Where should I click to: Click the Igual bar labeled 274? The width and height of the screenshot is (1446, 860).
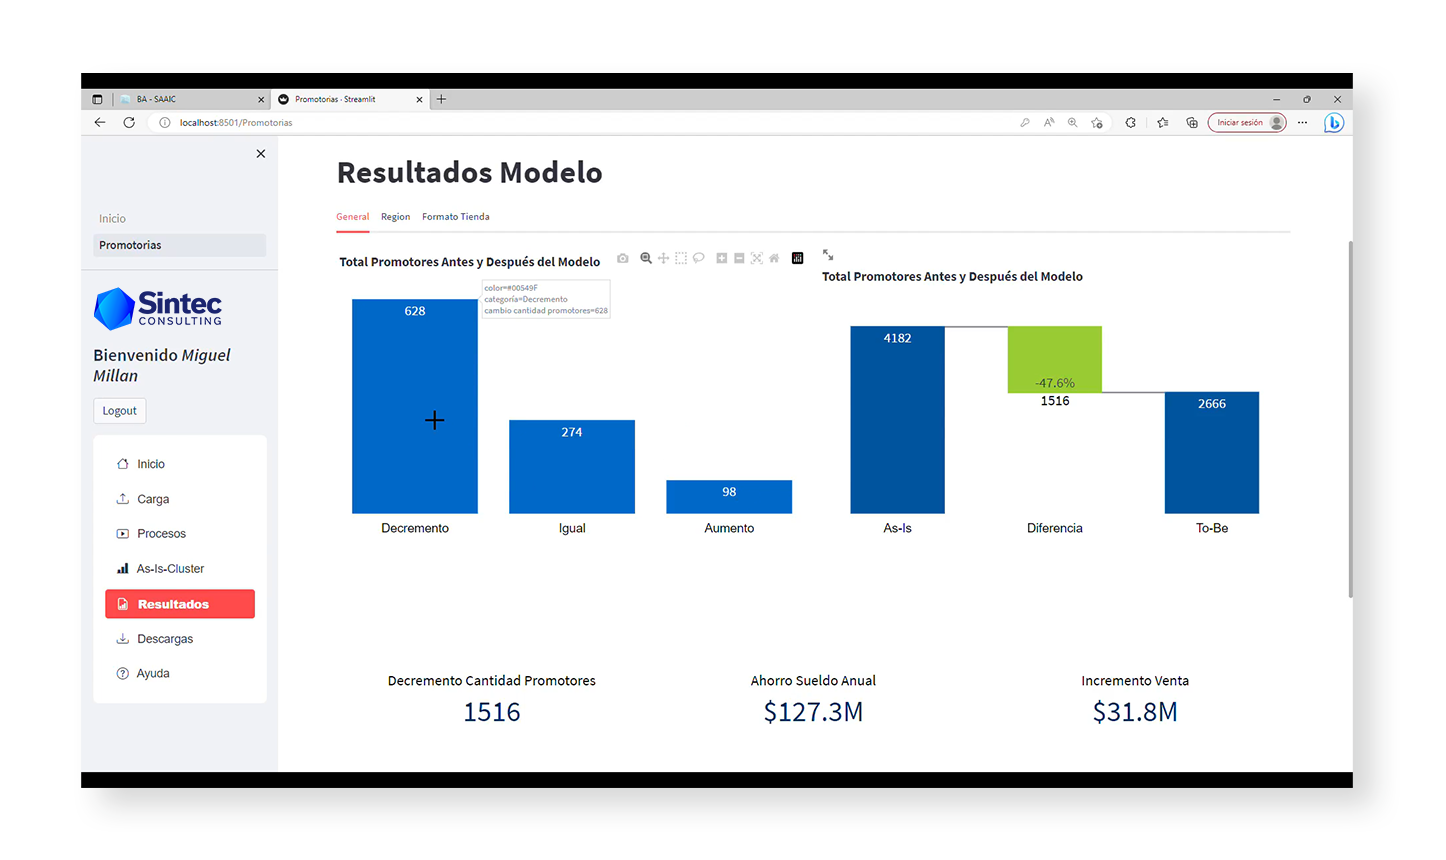click(572, 467)
